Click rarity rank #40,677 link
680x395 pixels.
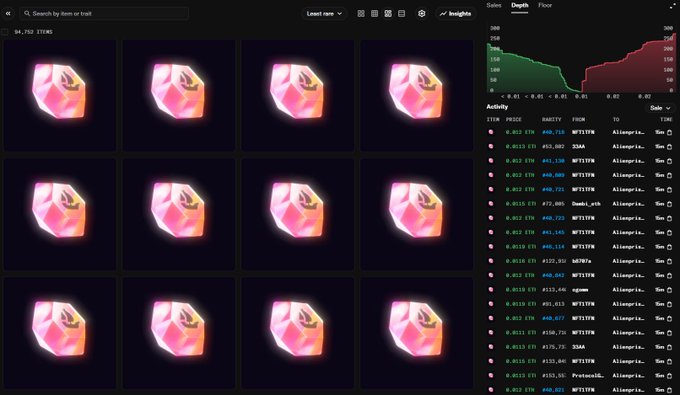click(553, 318)
